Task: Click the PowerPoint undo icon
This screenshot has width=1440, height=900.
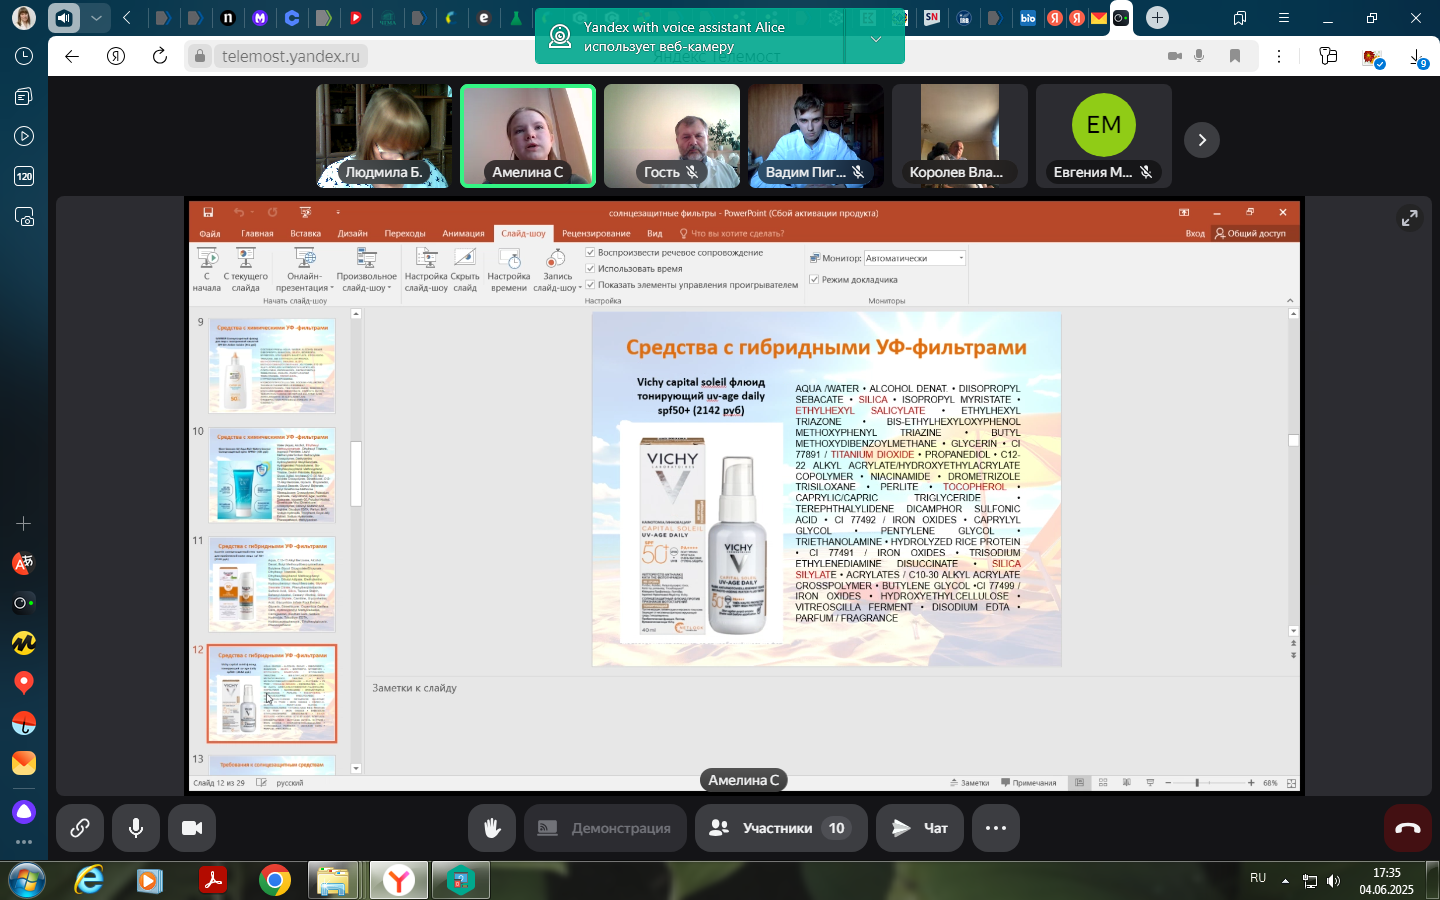Action: tap(239, 212)
